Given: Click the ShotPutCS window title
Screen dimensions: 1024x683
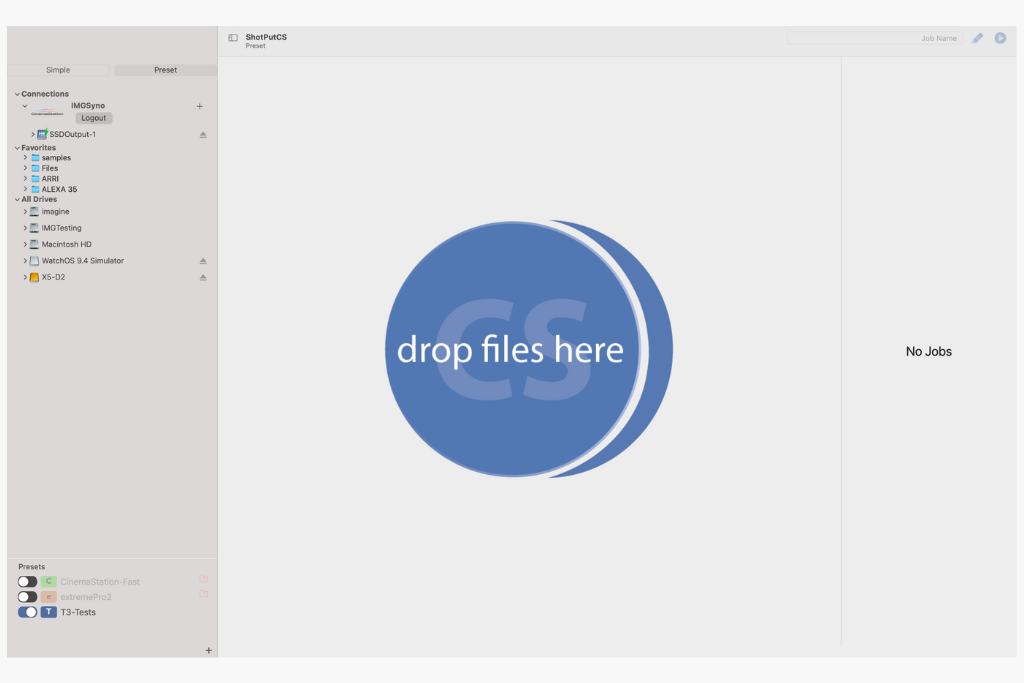Looking at the screenshot, I should [x=266, y=37].
